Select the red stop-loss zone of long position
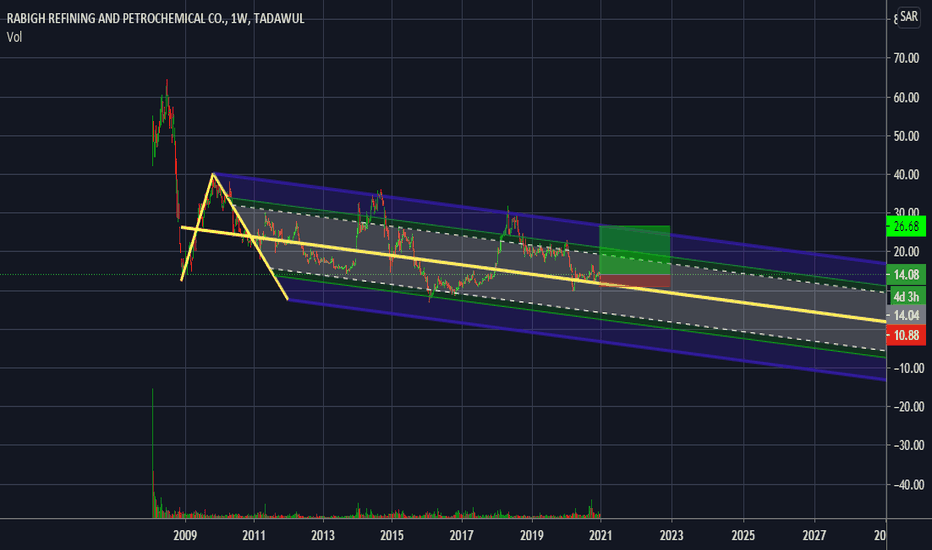The image size is (932, 550). coord(635,281)
